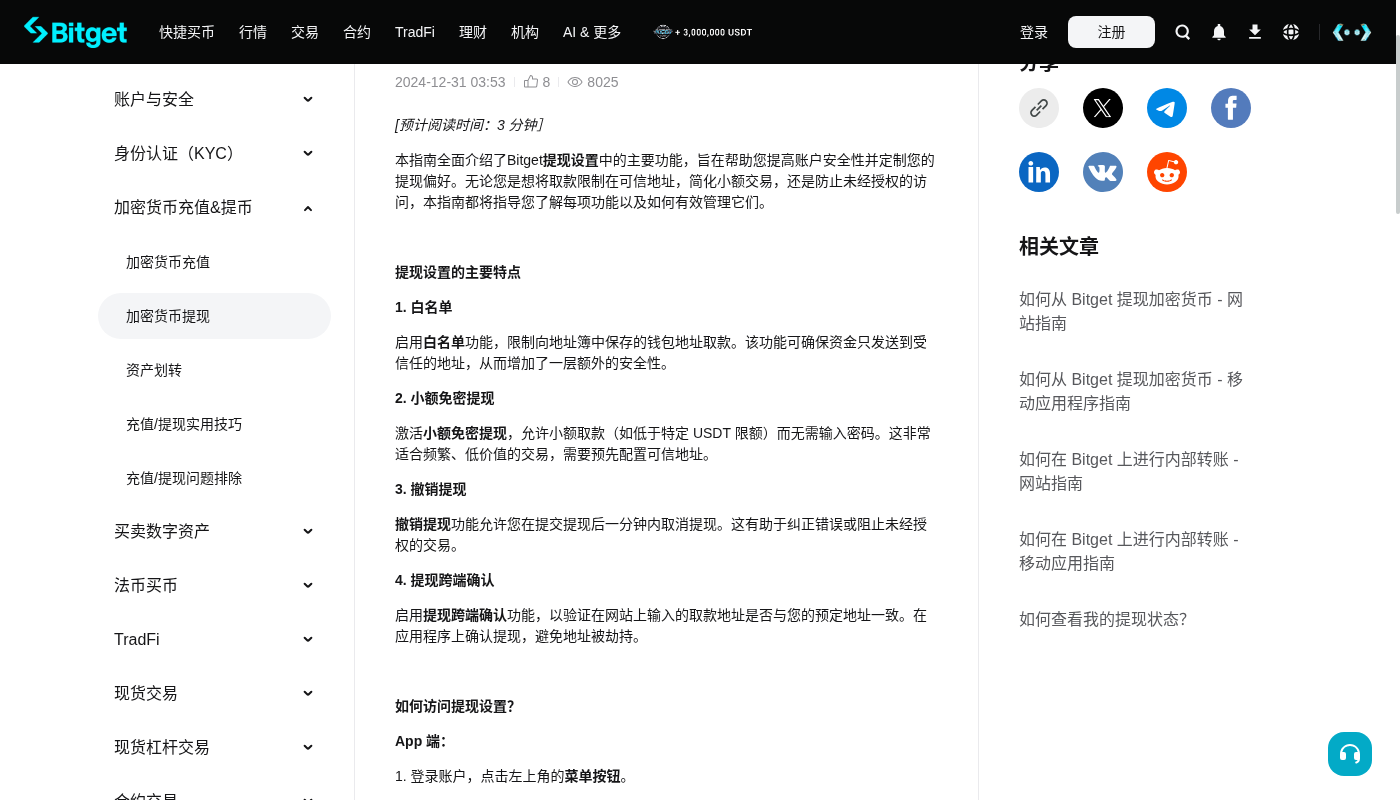This screenshot has height=800, width=1400.
Task: Like the article with thumbs-up icon
Action: point(531,82)
